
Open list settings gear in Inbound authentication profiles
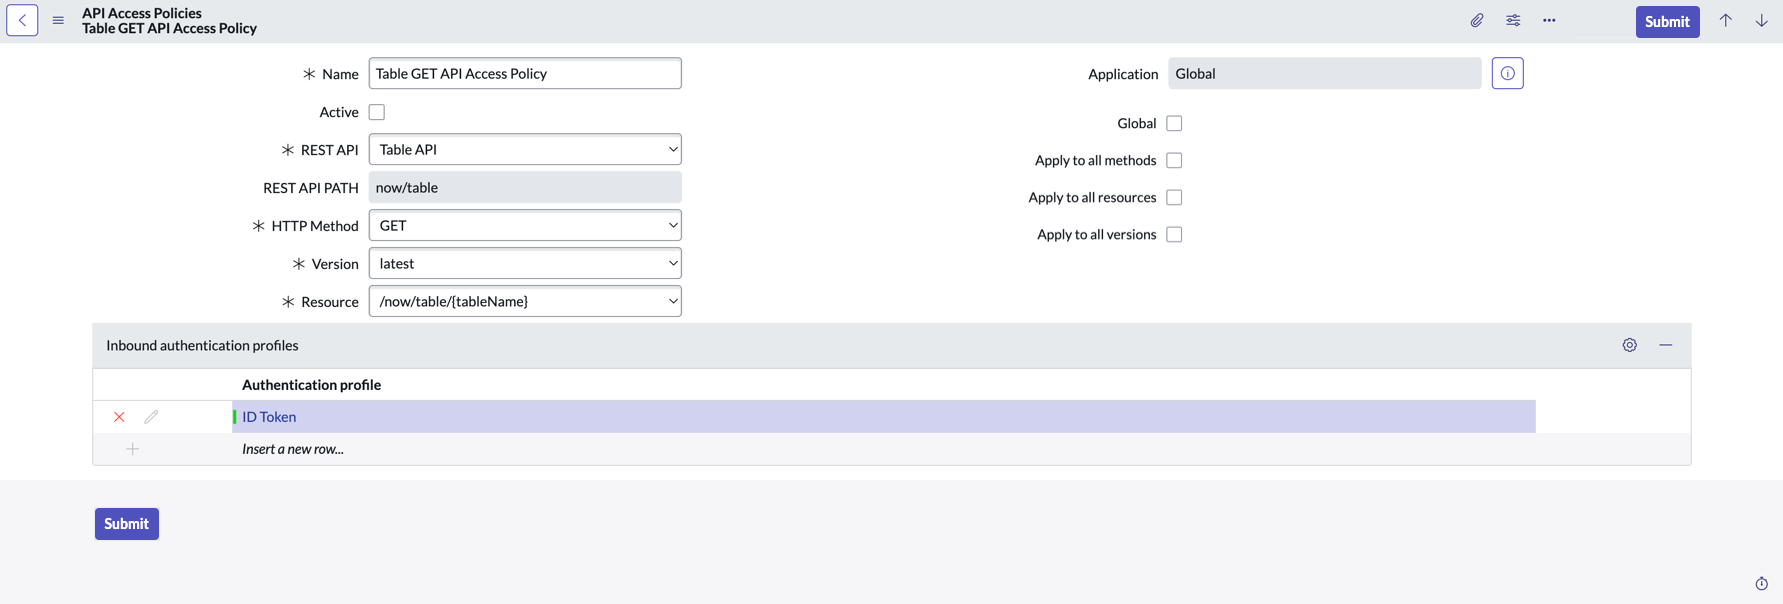[x=1630, y=345]
